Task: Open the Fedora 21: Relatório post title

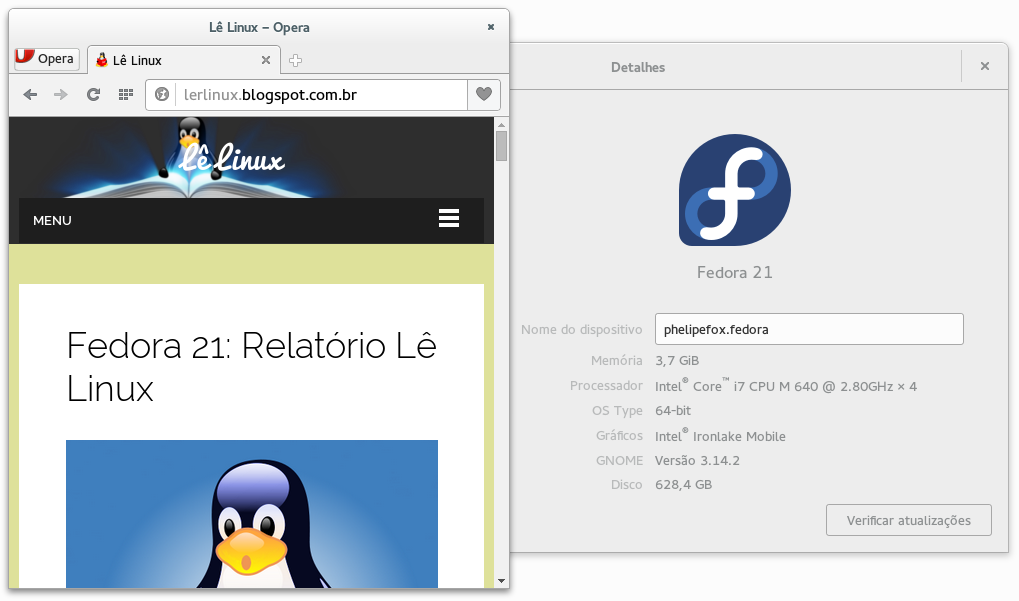Action: [251, 366]
